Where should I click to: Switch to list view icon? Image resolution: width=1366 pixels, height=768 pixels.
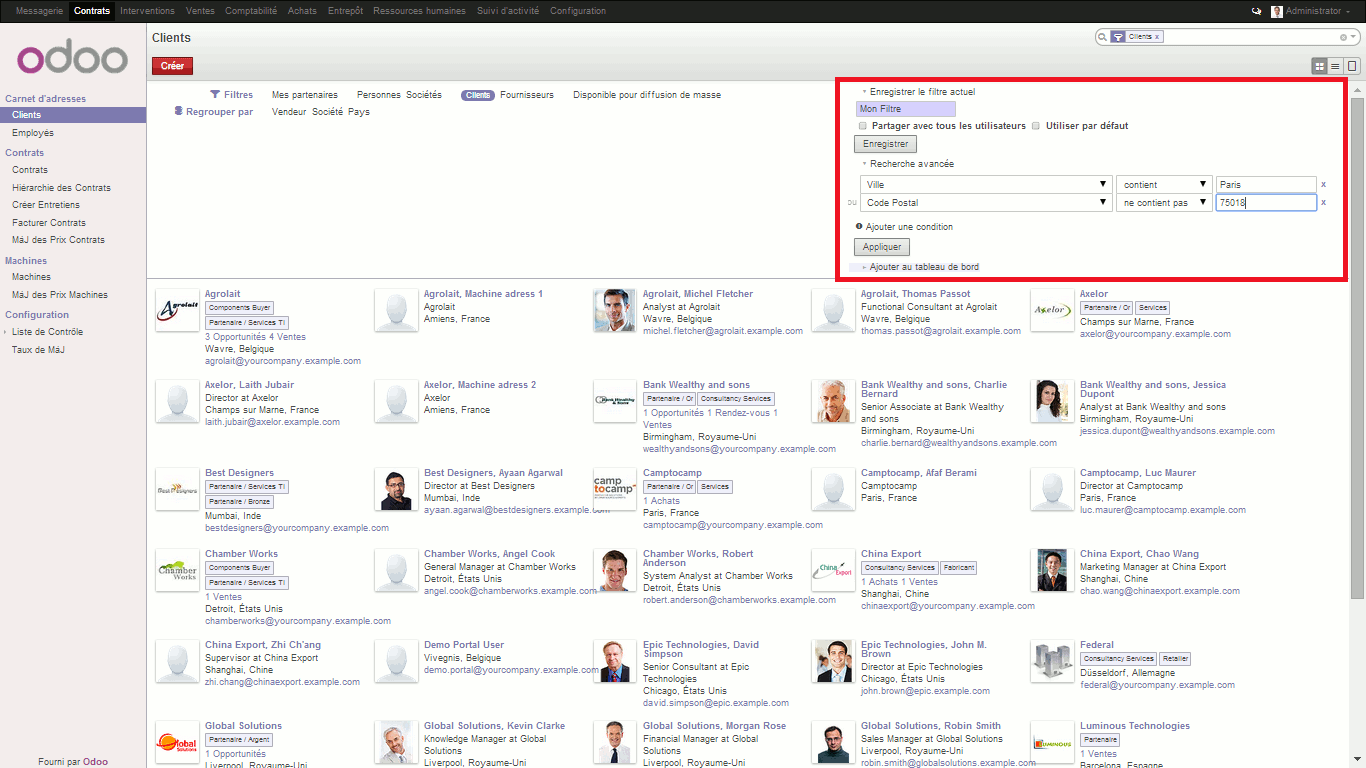point(1336,65)
